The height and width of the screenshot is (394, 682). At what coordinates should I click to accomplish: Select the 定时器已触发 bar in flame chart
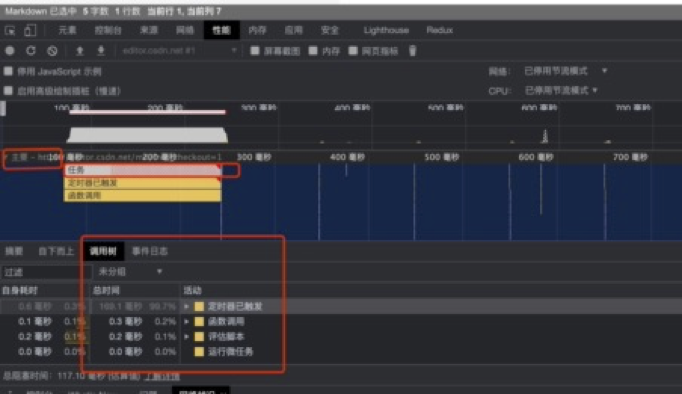point(142,183)
